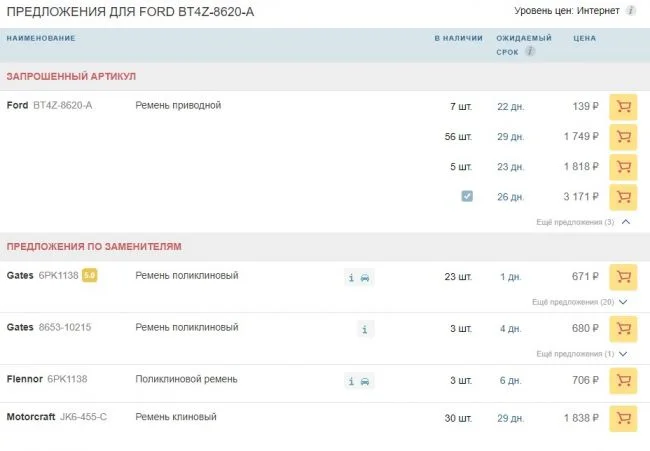Screen dimensions: 650x451
Task: Open info icon for Gates 8653-10215
Action: pyautogui.click(x=365, y=328)
